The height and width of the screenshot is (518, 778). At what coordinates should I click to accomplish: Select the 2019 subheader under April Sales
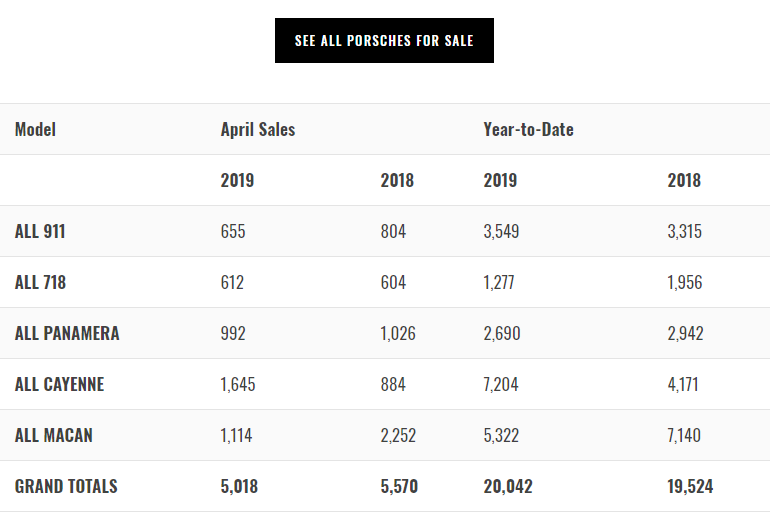(x=237, y=181)
